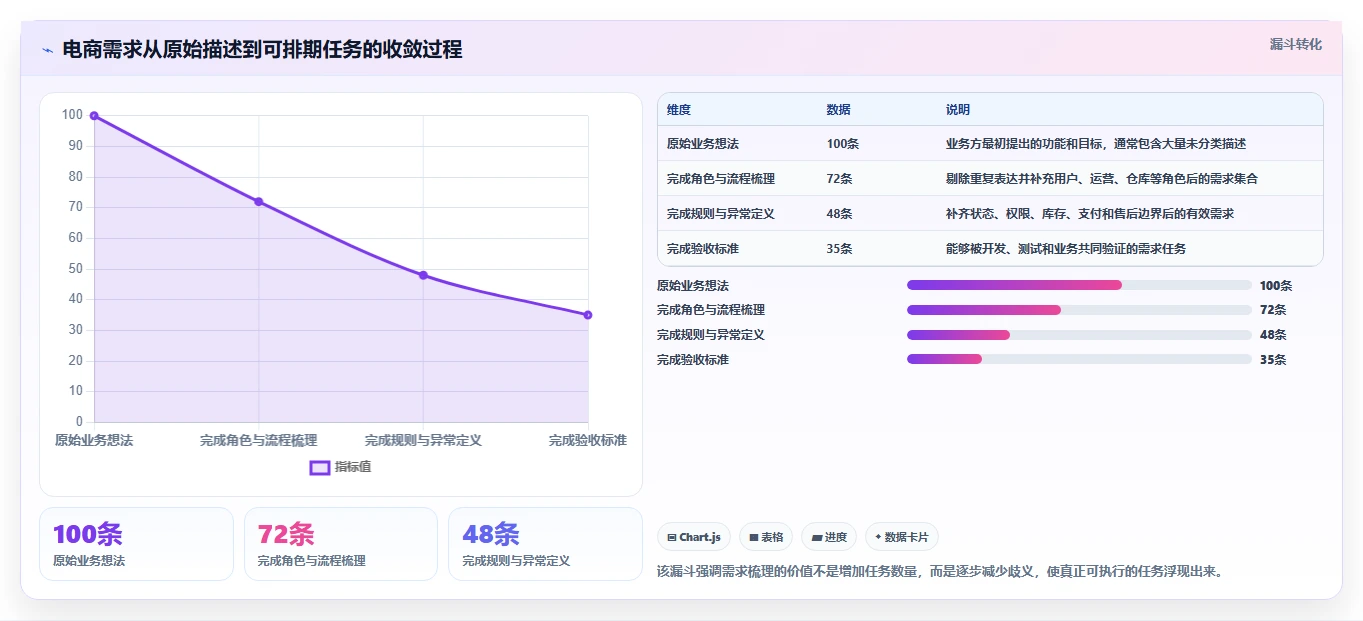Click the 72条 cell in the table
Viewport: 1363px width, 621px height.
click(x=840, y=179)
